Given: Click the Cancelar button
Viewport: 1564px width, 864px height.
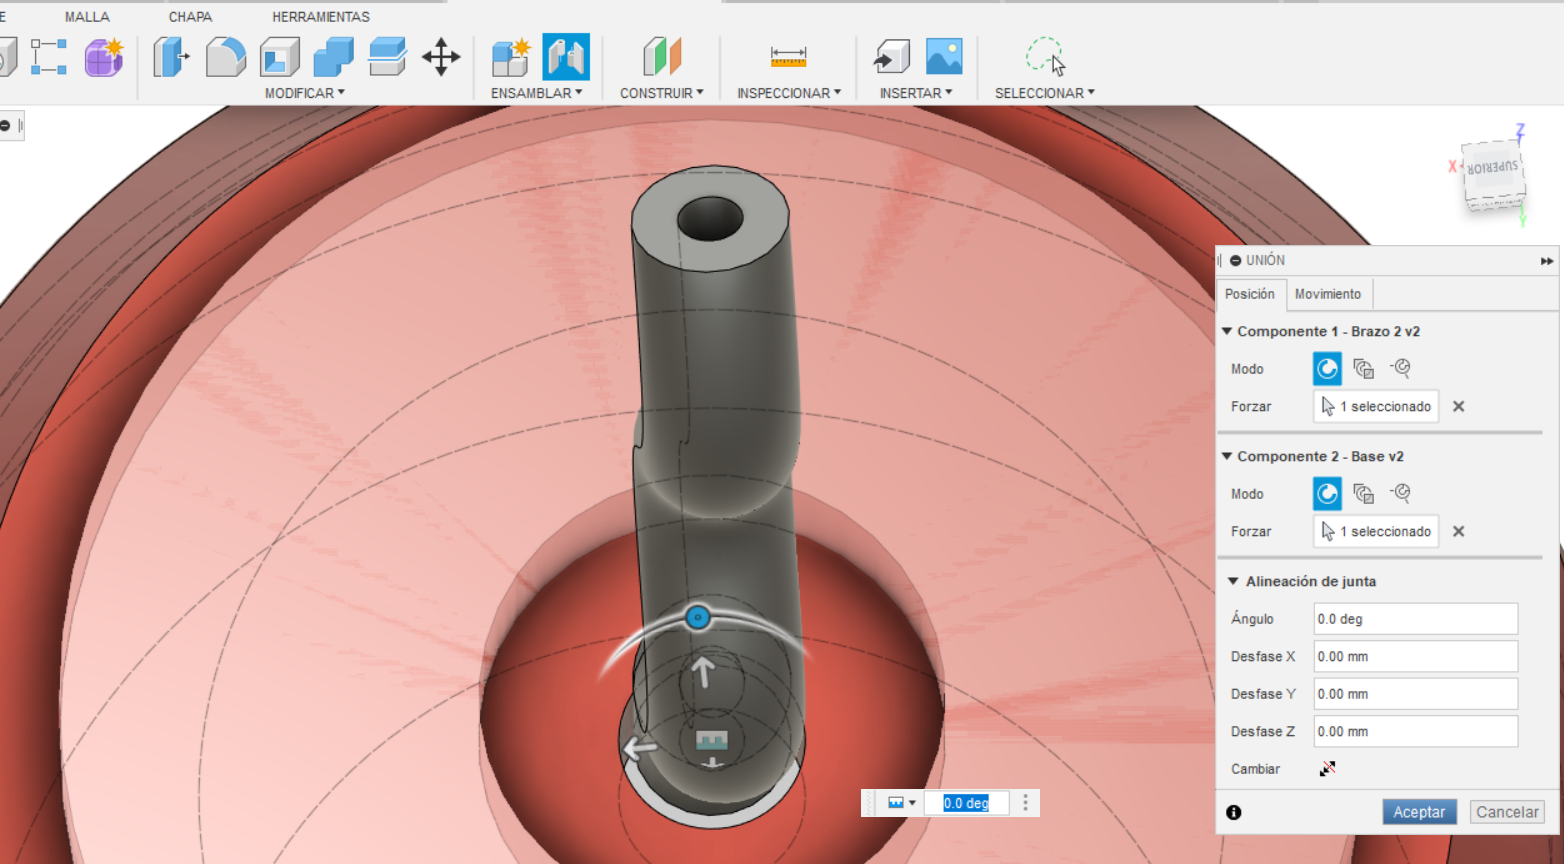Looking at the screenshot, I should 1507,812.
